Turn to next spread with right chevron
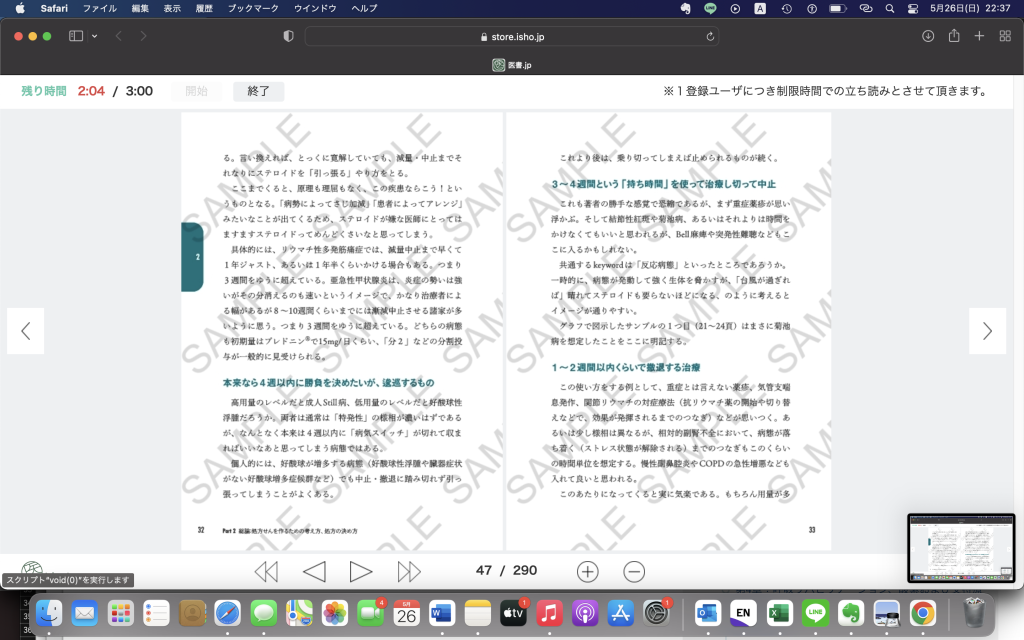Image resolution: width=1024 pixels, height=640 pixels. click(987, 331)
